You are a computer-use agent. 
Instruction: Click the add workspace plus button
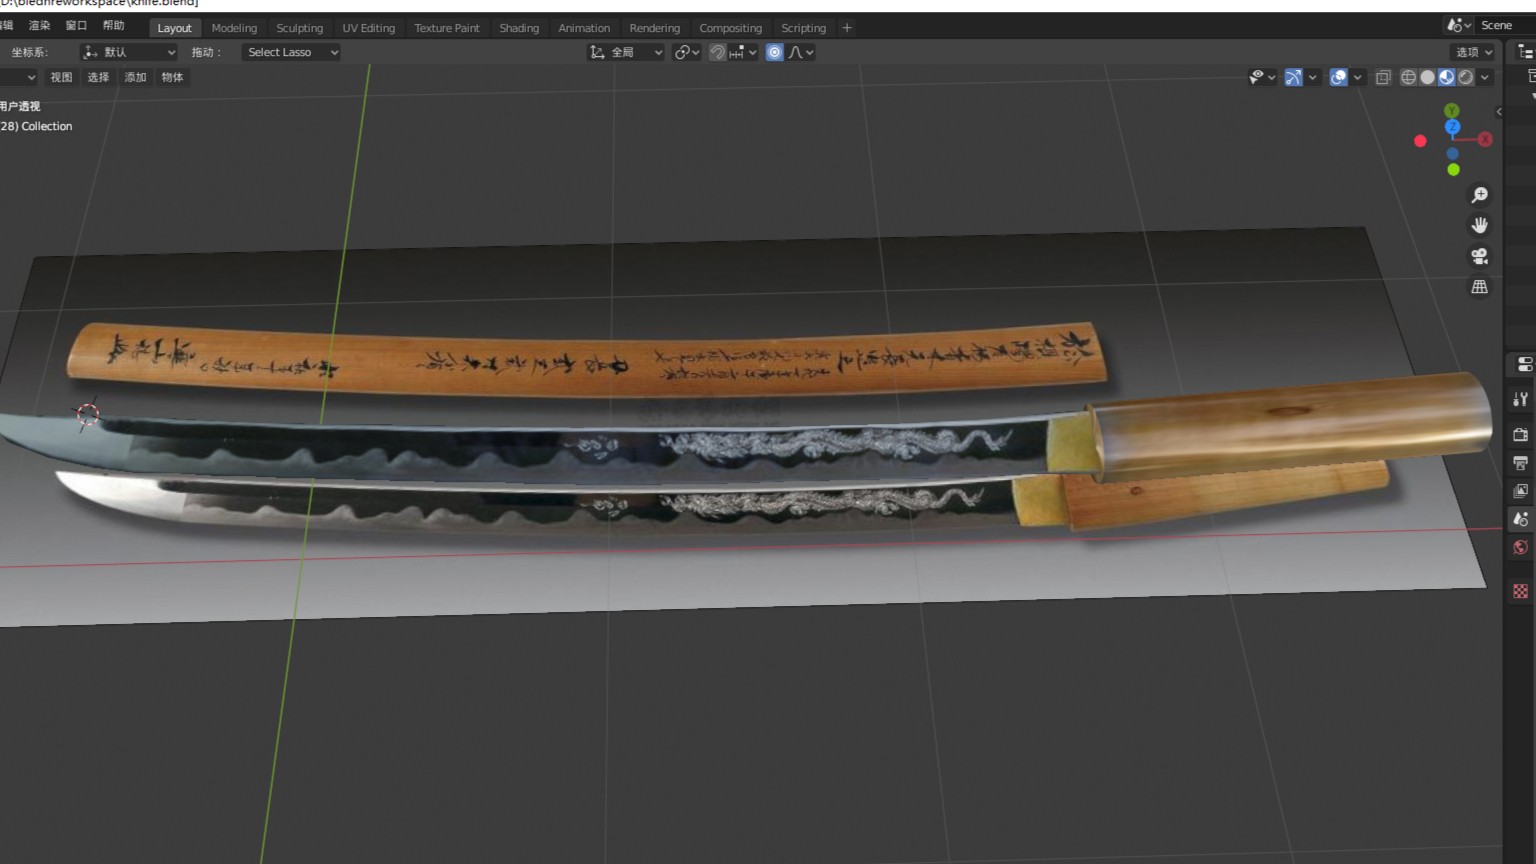pyautogui.click(x=847, y=28)
